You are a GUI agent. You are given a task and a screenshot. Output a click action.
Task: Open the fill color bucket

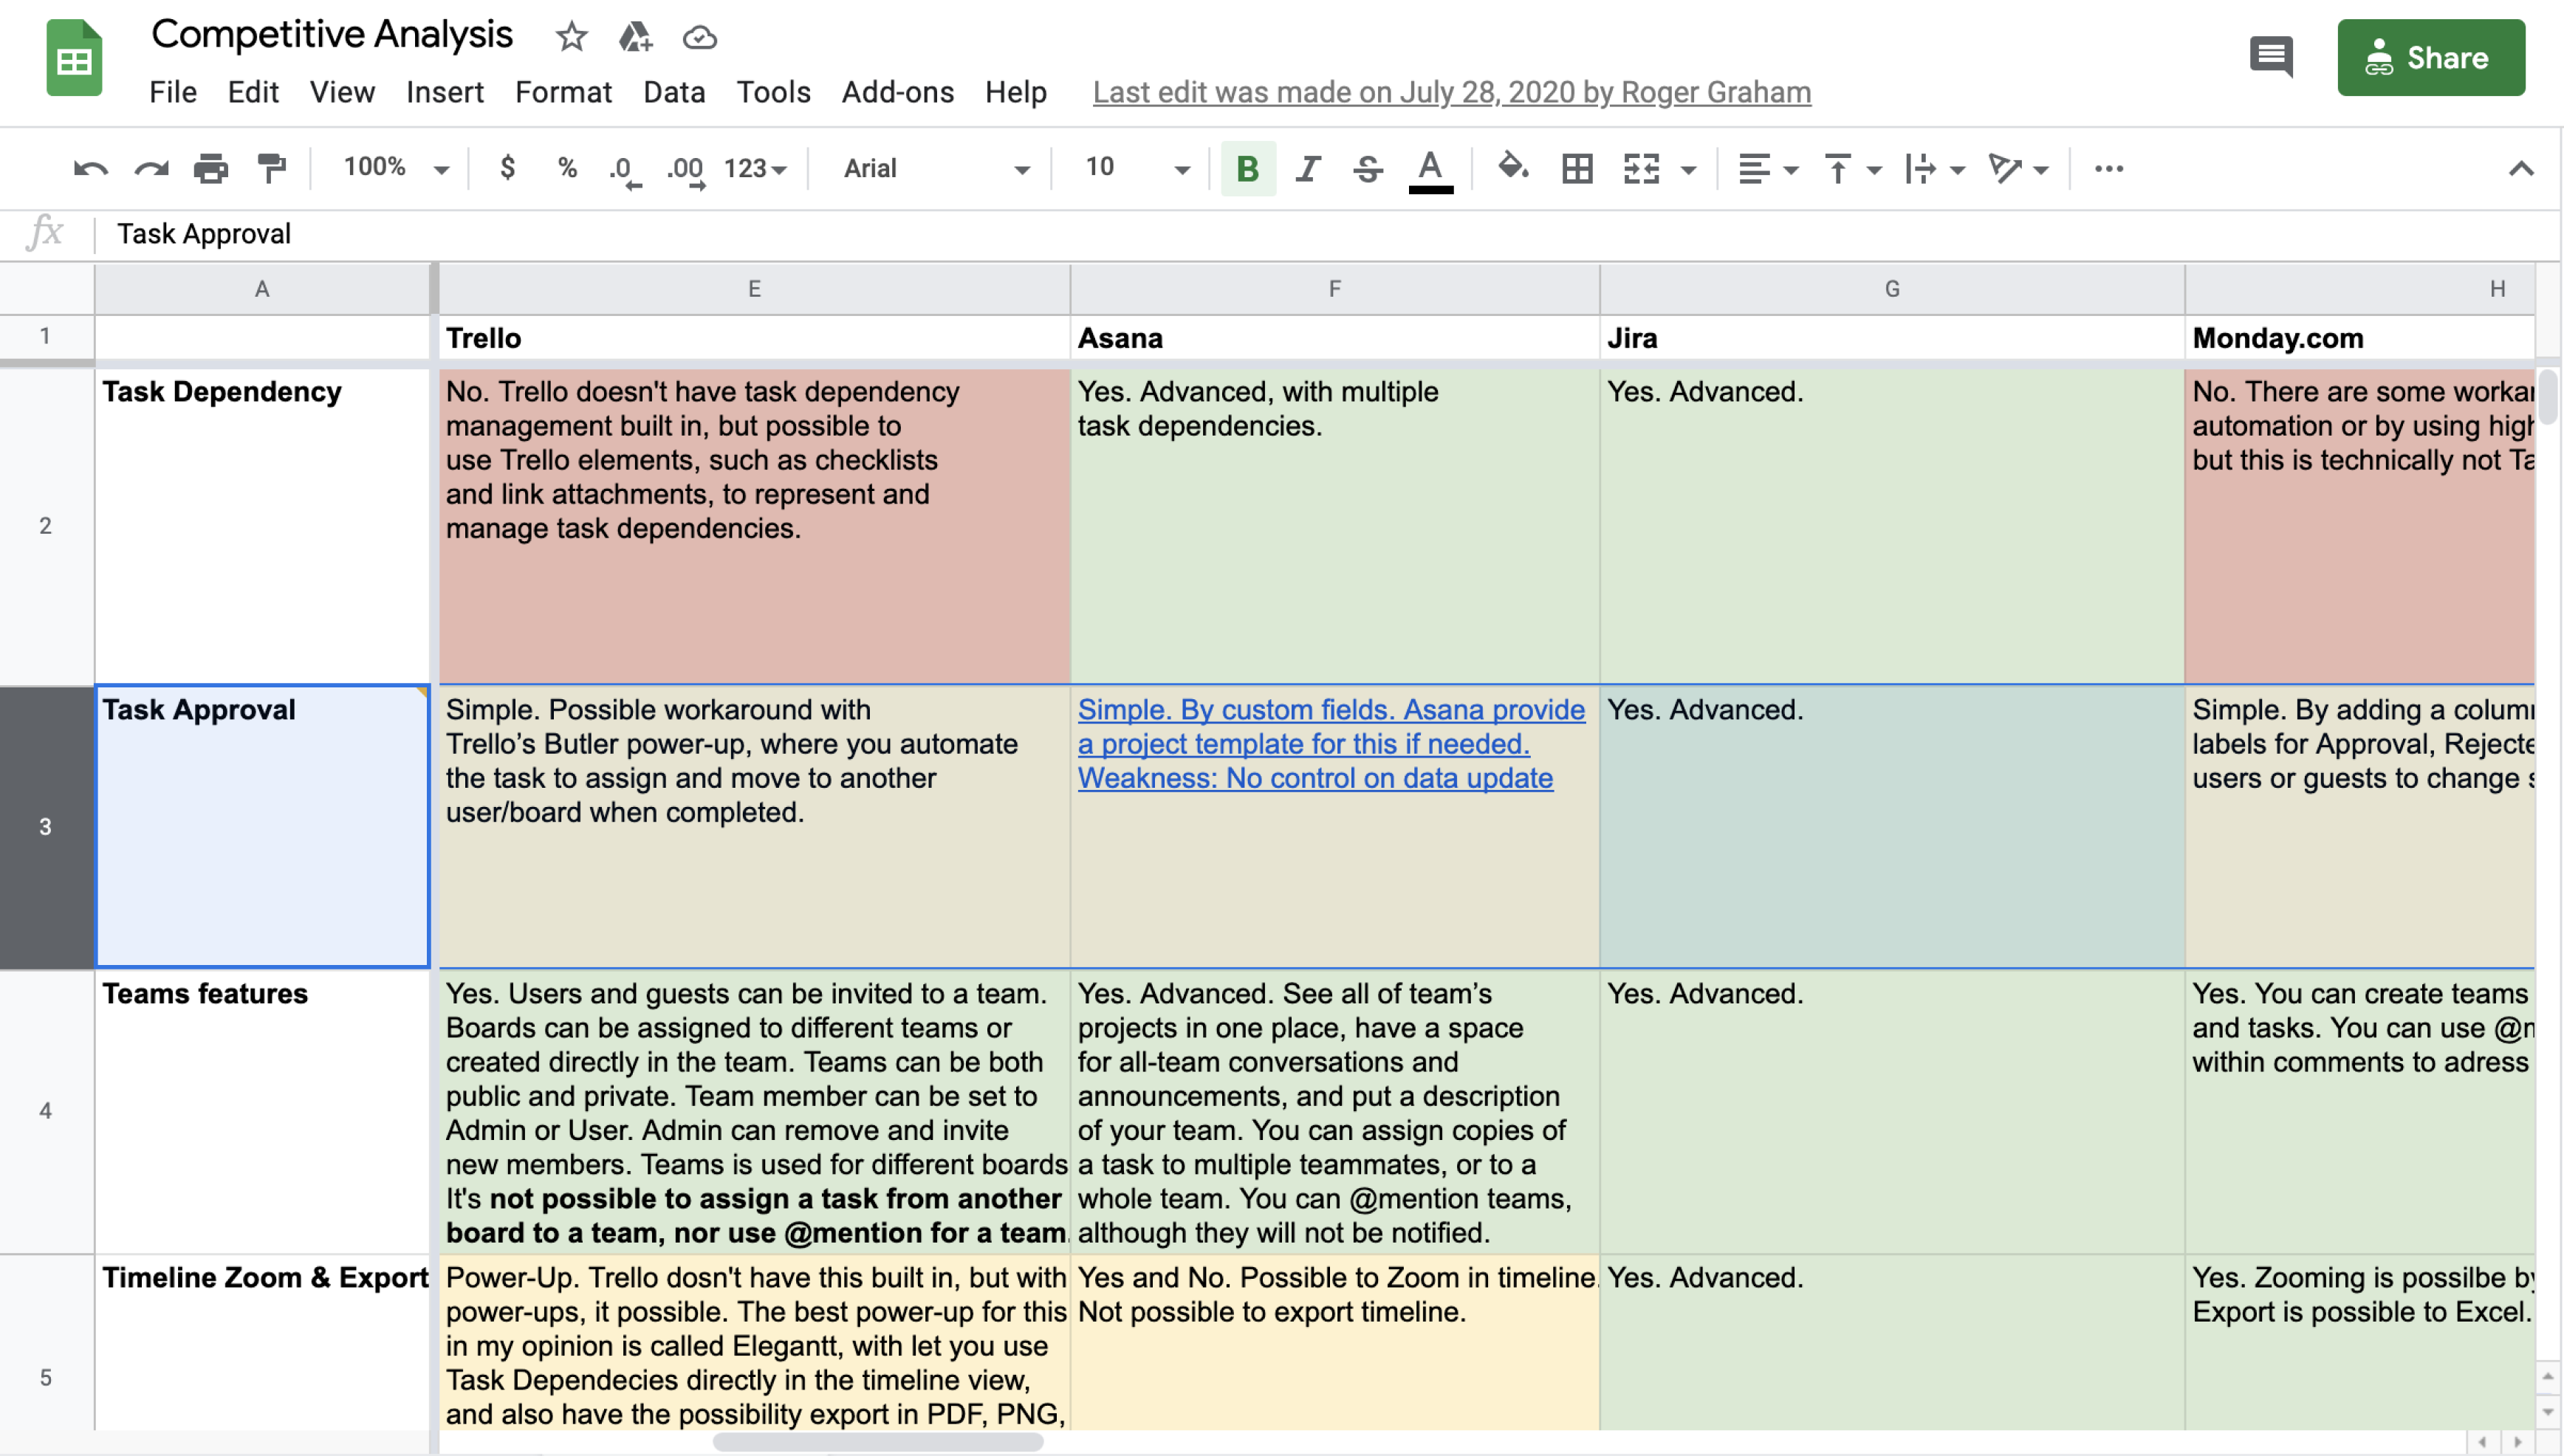point(1513,167)
